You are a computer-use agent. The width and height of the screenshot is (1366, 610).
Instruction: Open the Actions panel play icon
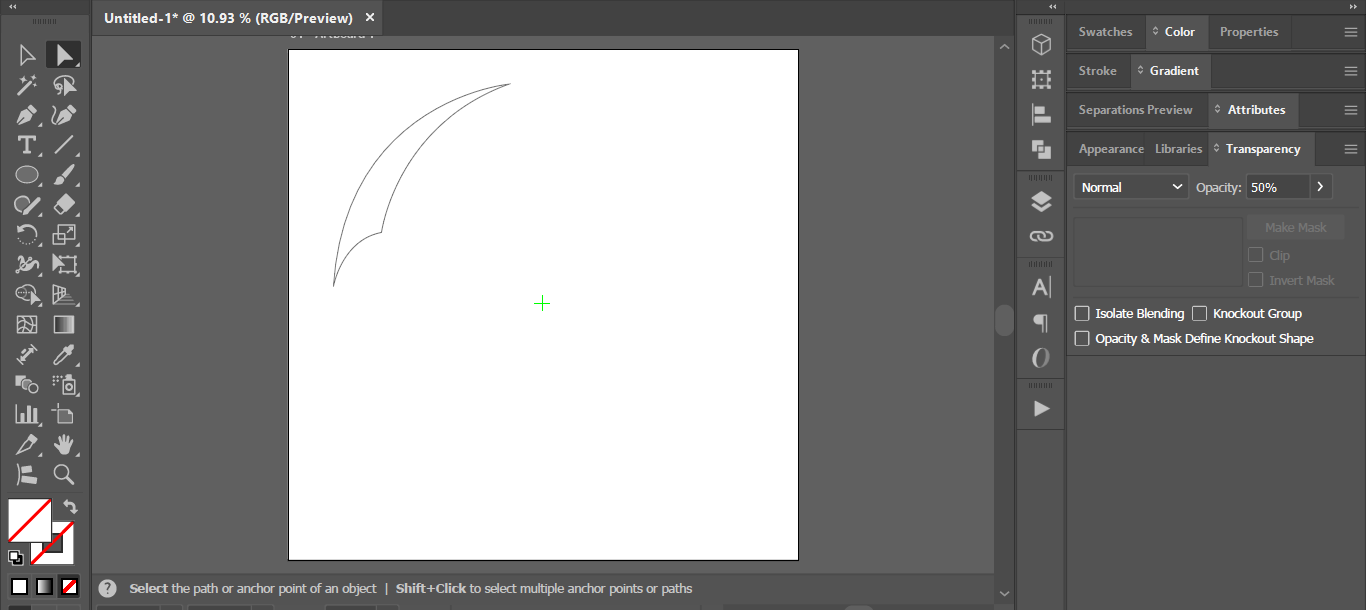tap(1041, 408)
